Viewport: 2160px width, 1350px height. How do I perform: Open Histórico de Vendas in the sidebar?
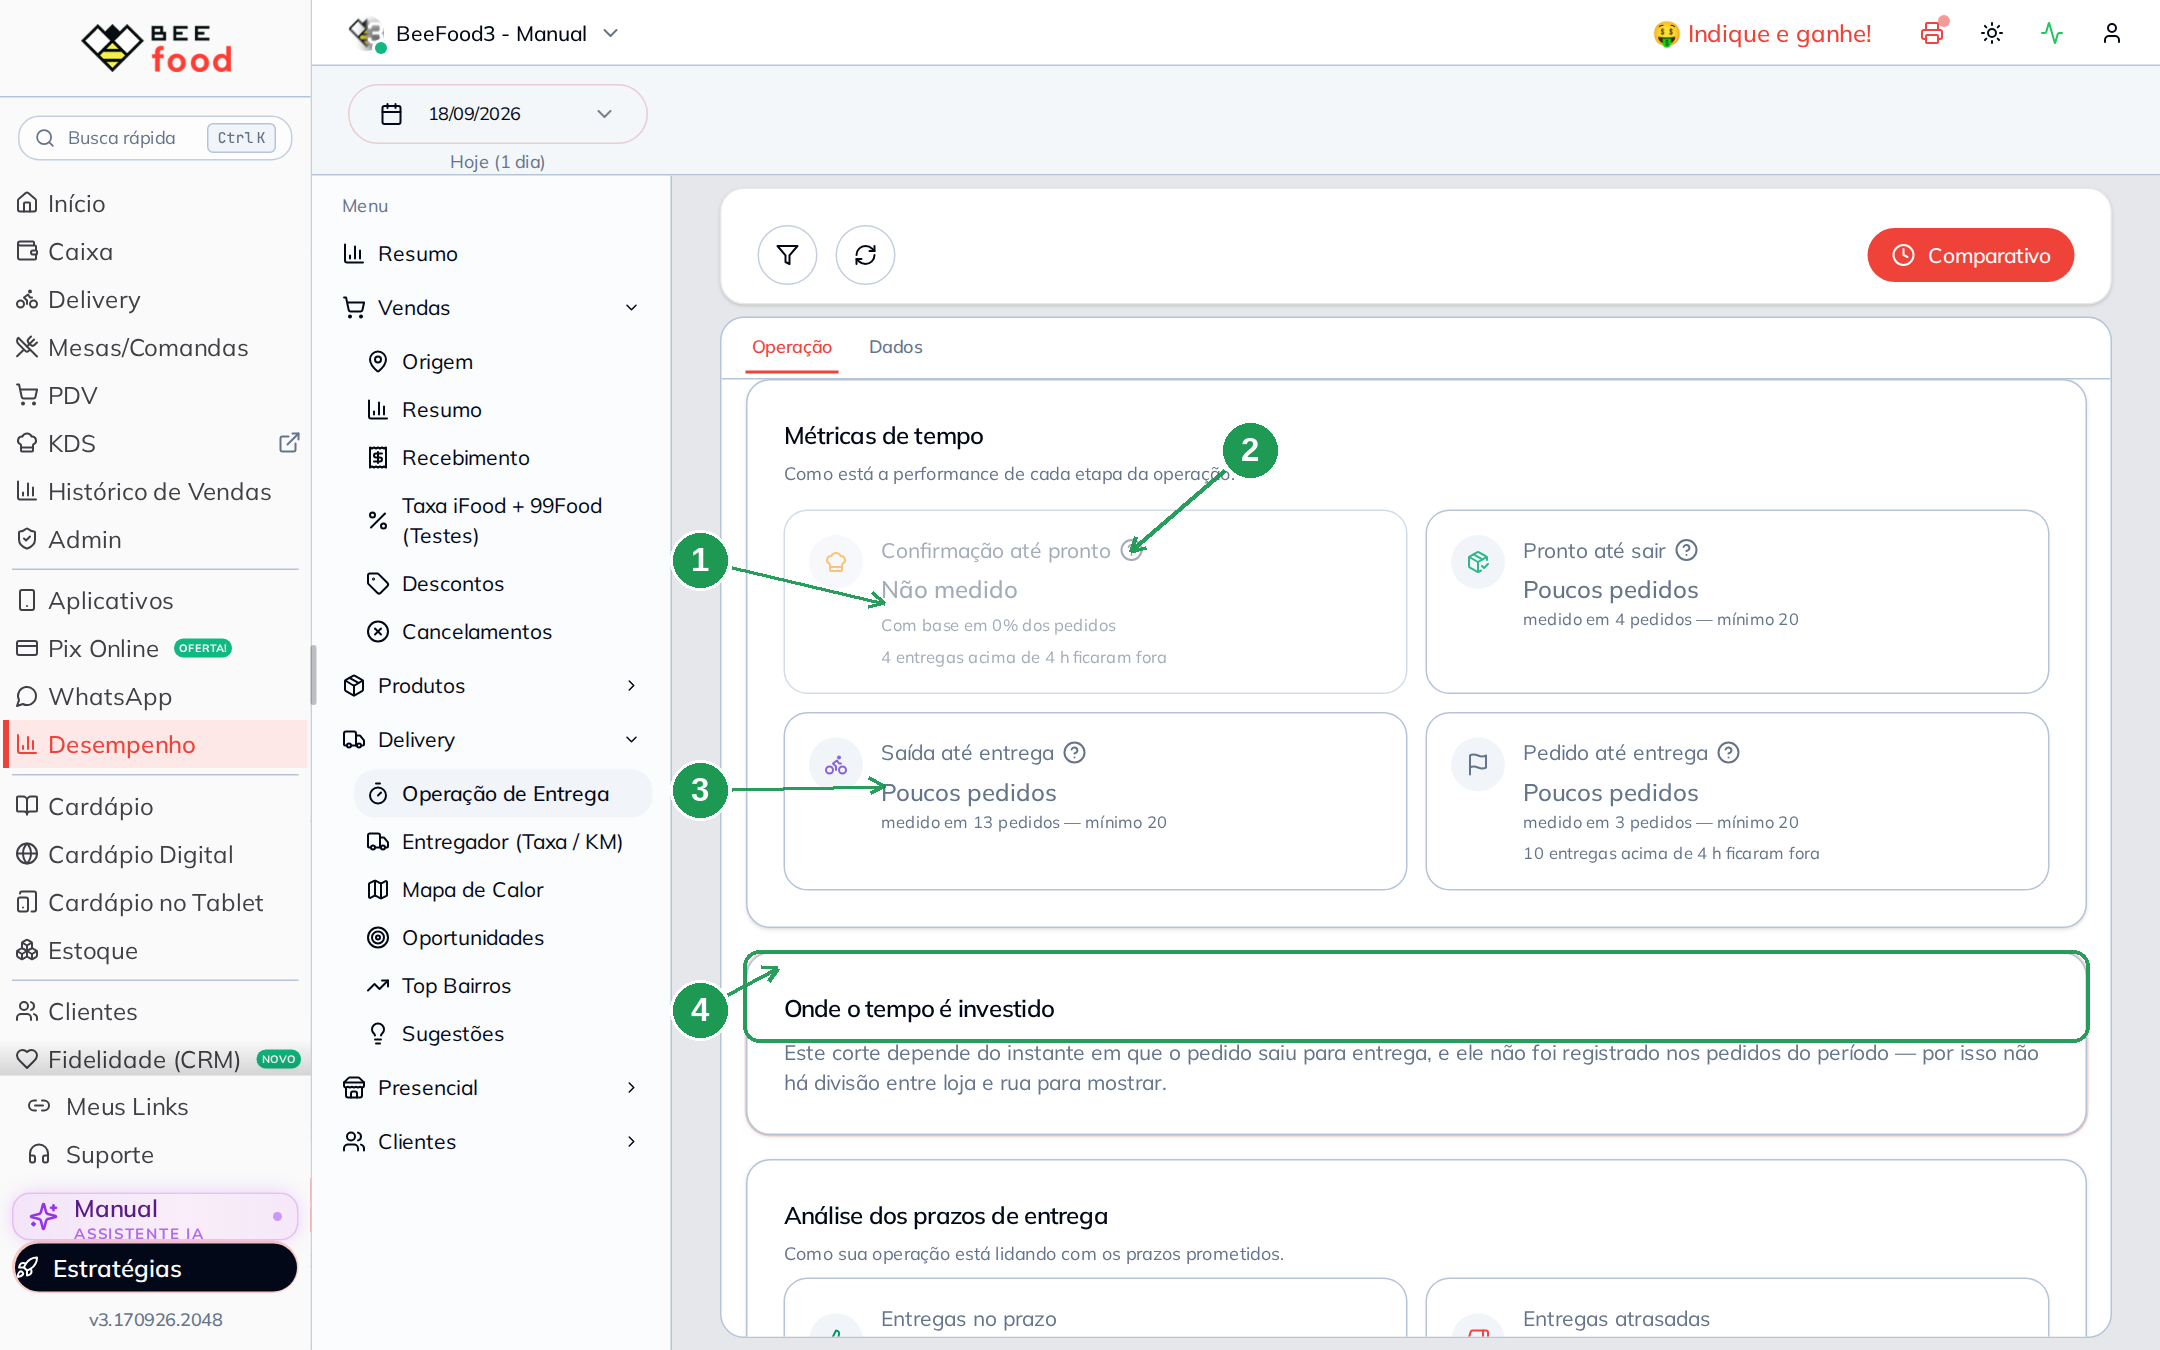(x=155, y=491)
